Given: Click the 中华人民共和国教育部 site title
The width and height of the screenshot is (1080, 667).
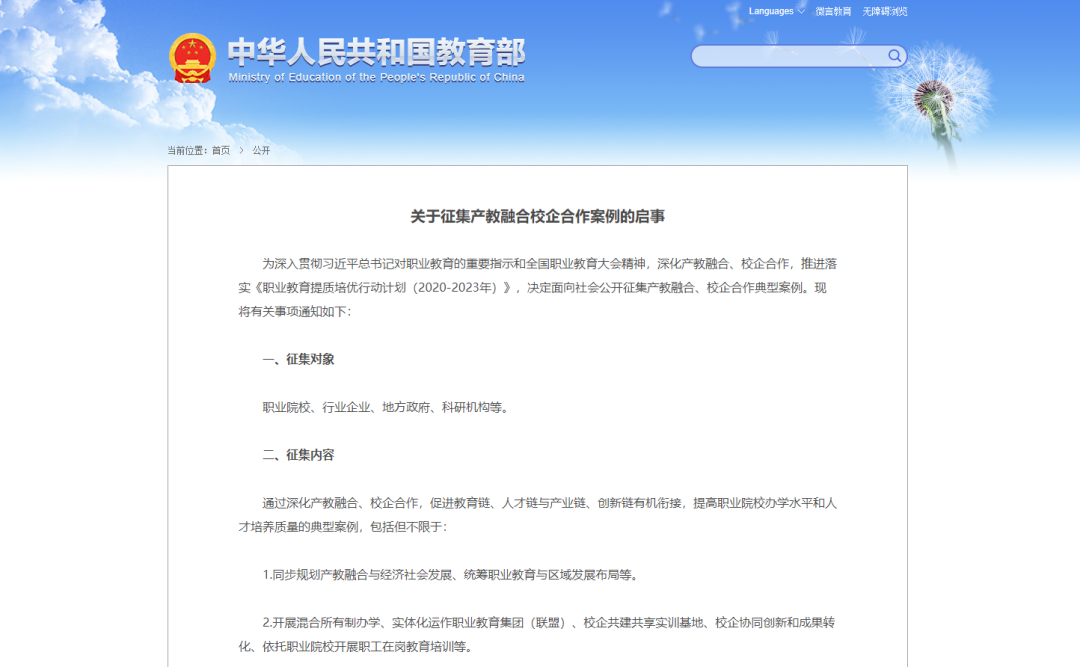Looking at the screenshot, I should [376, 52].
